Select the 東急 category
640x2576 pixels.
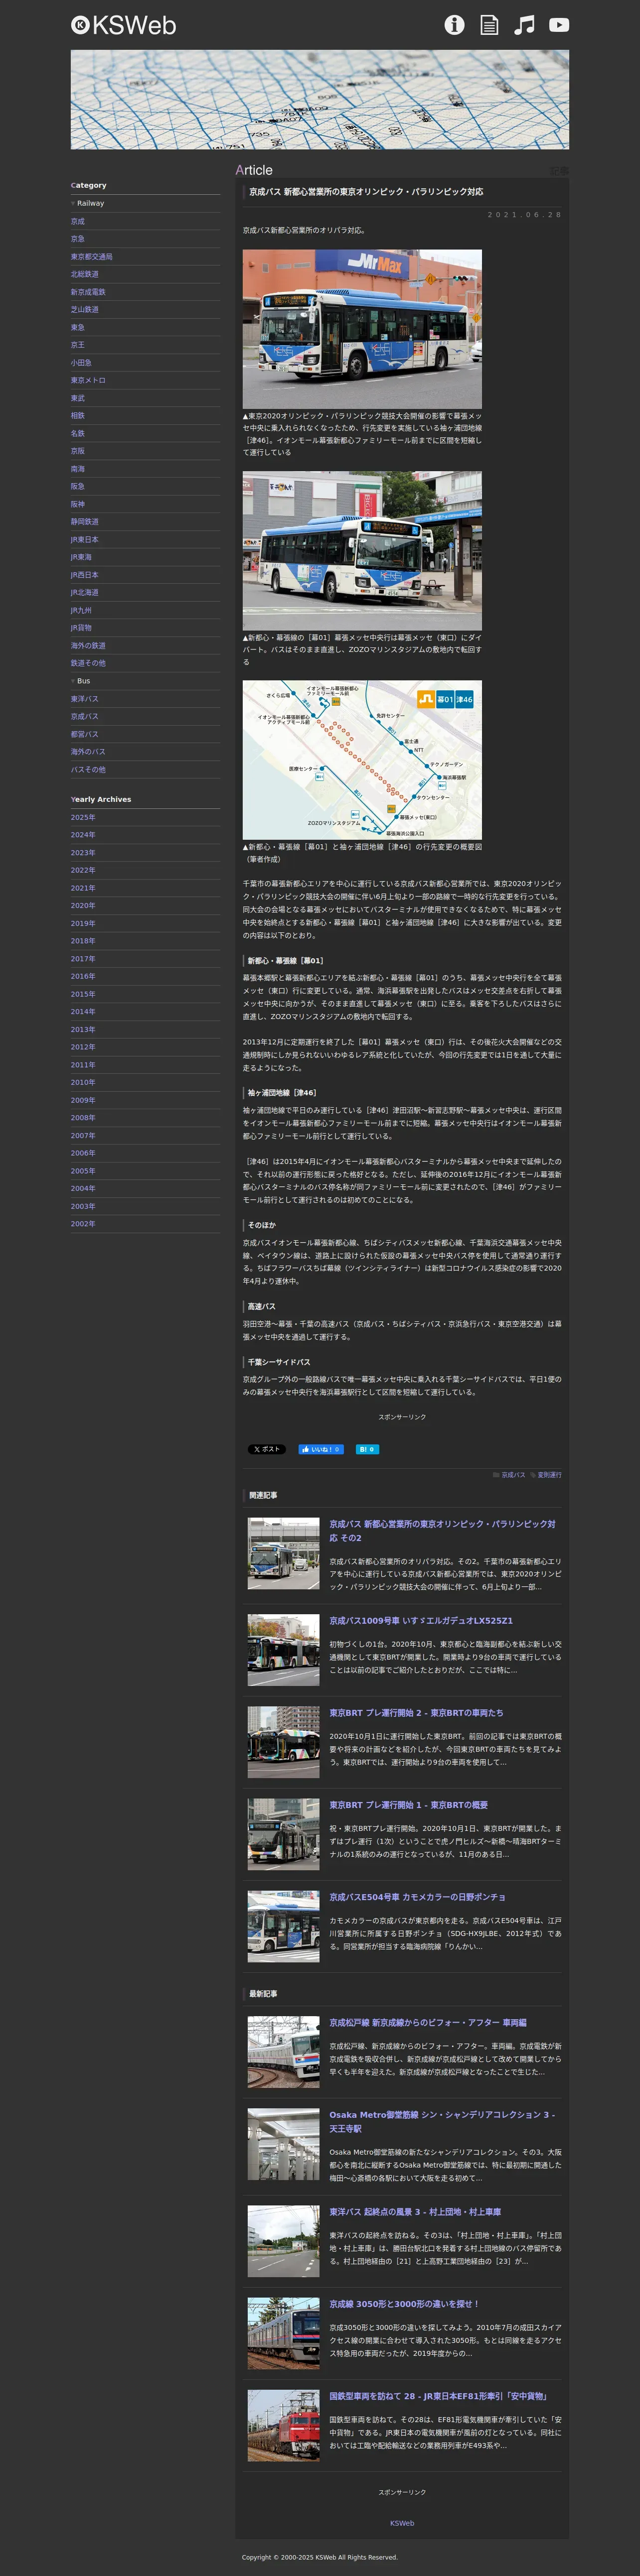pyautogui.click(x=78, y=327)
